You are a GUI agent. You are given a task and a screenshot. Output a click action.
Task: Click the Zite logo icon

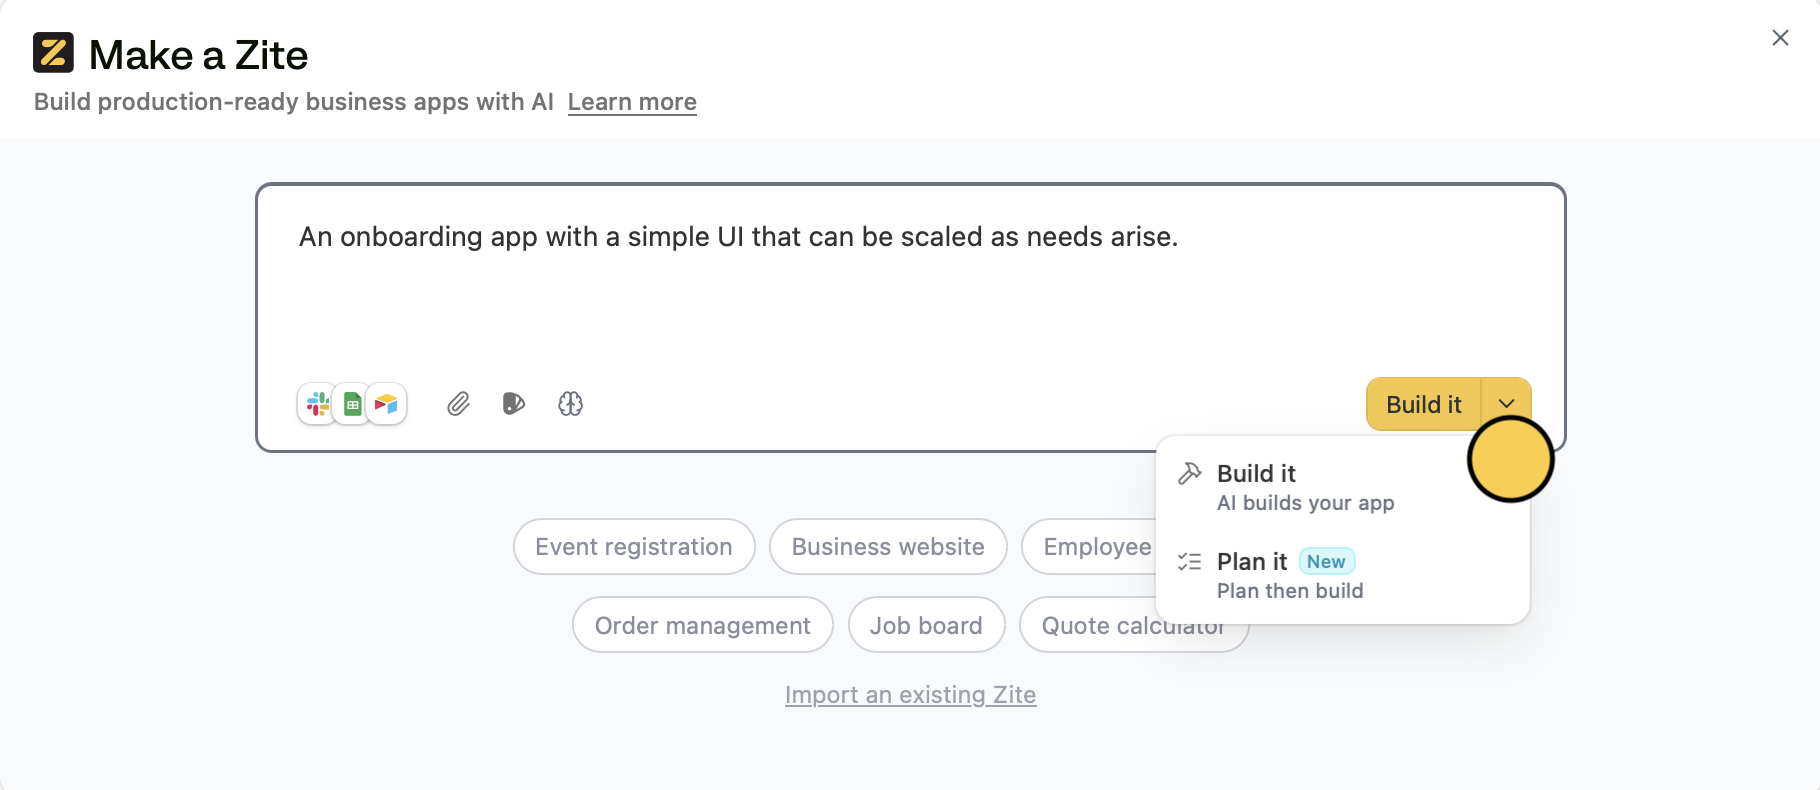click(x=54, y=53)
